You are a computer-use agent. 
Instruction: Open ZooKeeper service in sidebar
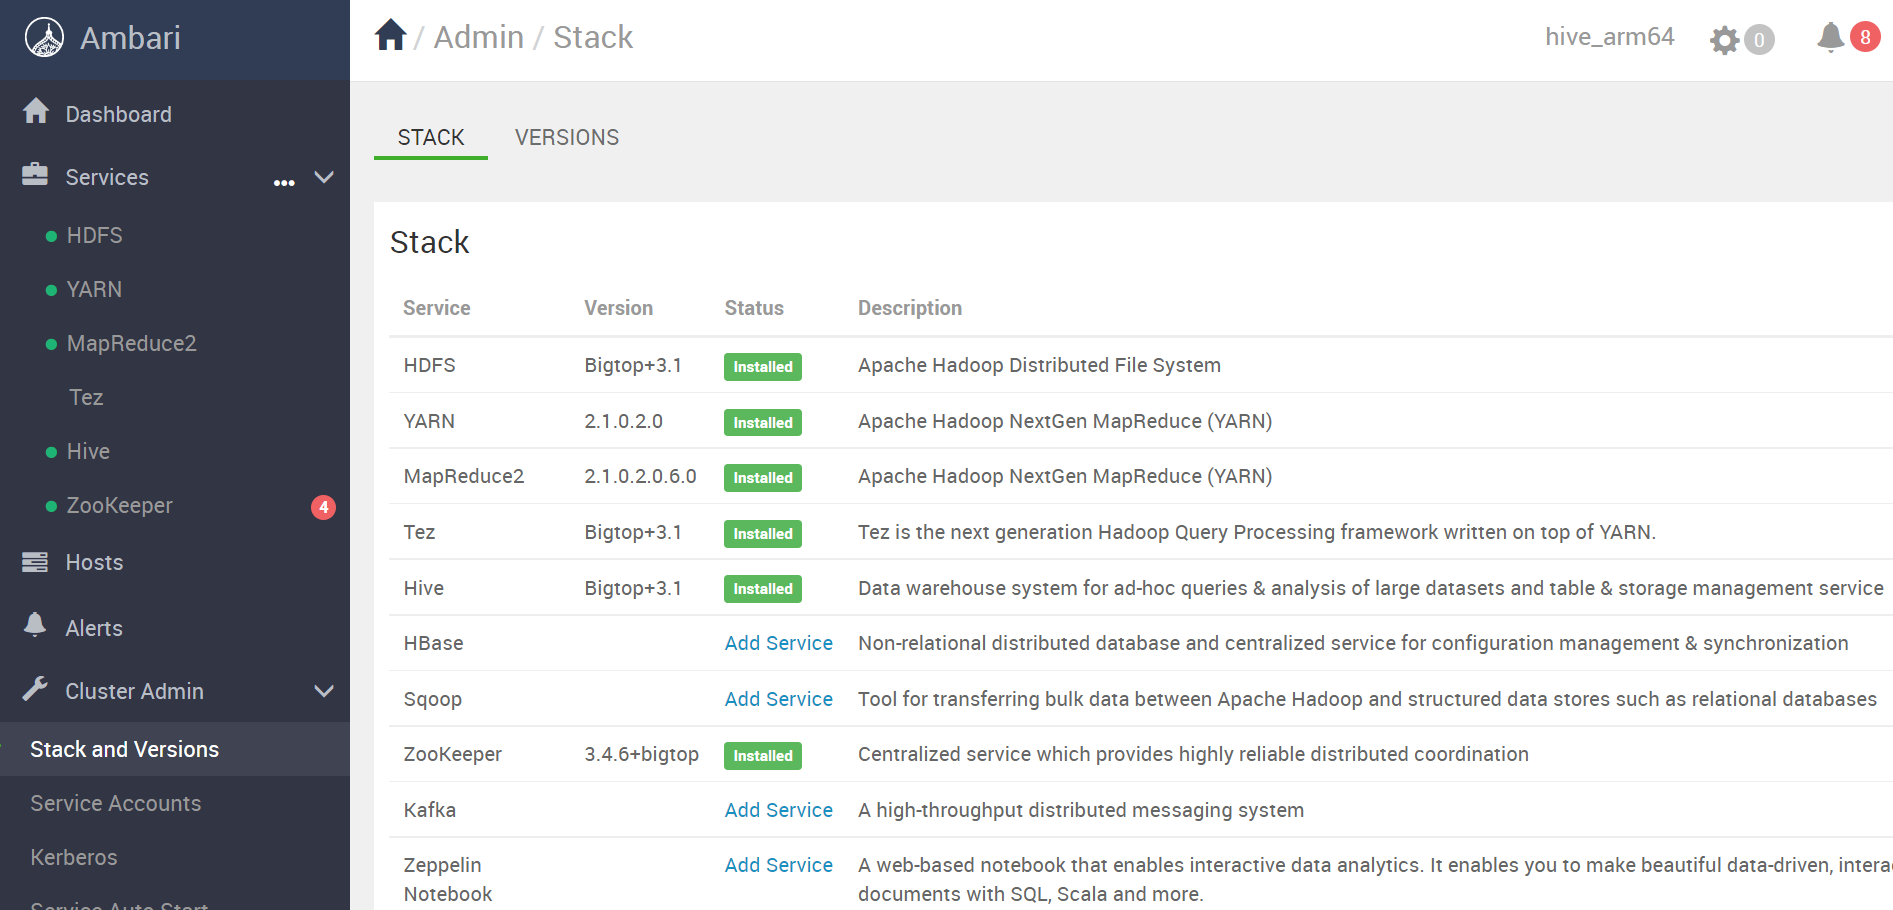pos(119,505)
